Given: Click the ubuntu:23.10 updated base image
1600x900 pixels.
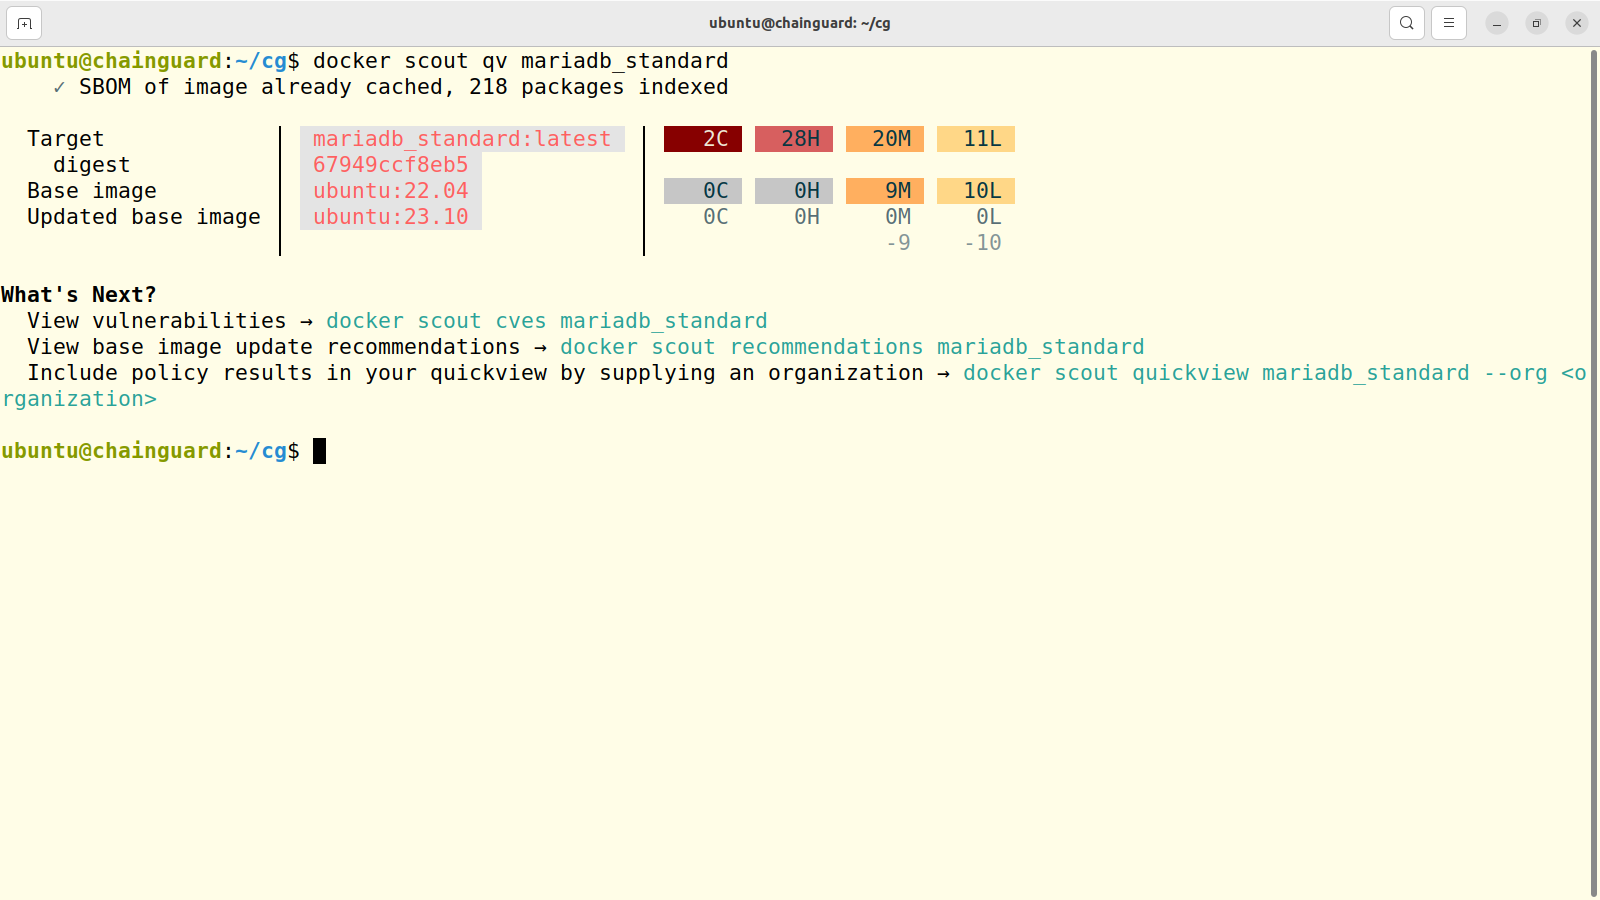Looking at the screenshot, I should [x=391, y=217].
